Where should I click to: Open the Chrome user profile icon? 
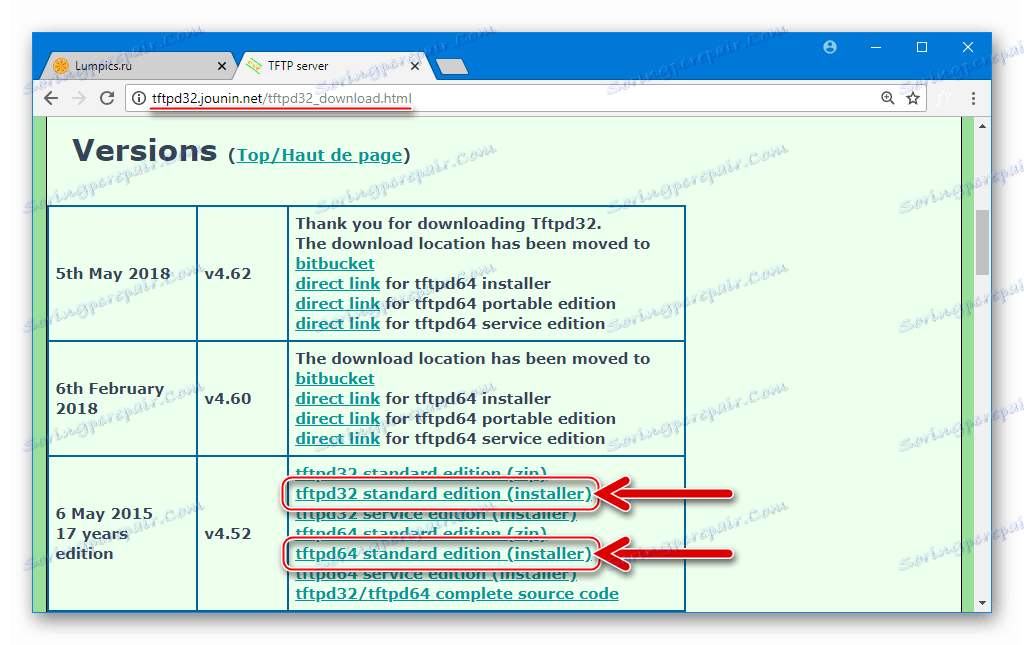(x=830, y=47)
